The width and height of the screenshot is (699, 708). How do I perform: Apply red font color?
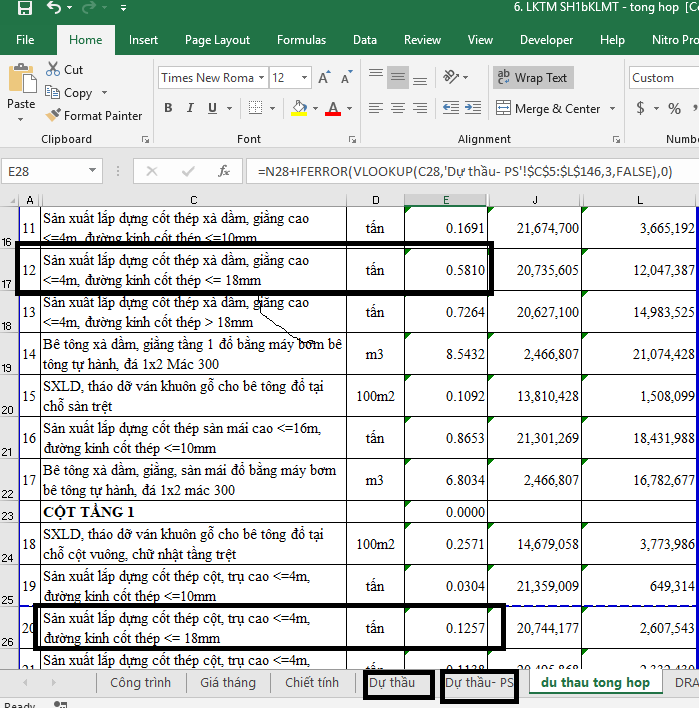pos(333,108)
